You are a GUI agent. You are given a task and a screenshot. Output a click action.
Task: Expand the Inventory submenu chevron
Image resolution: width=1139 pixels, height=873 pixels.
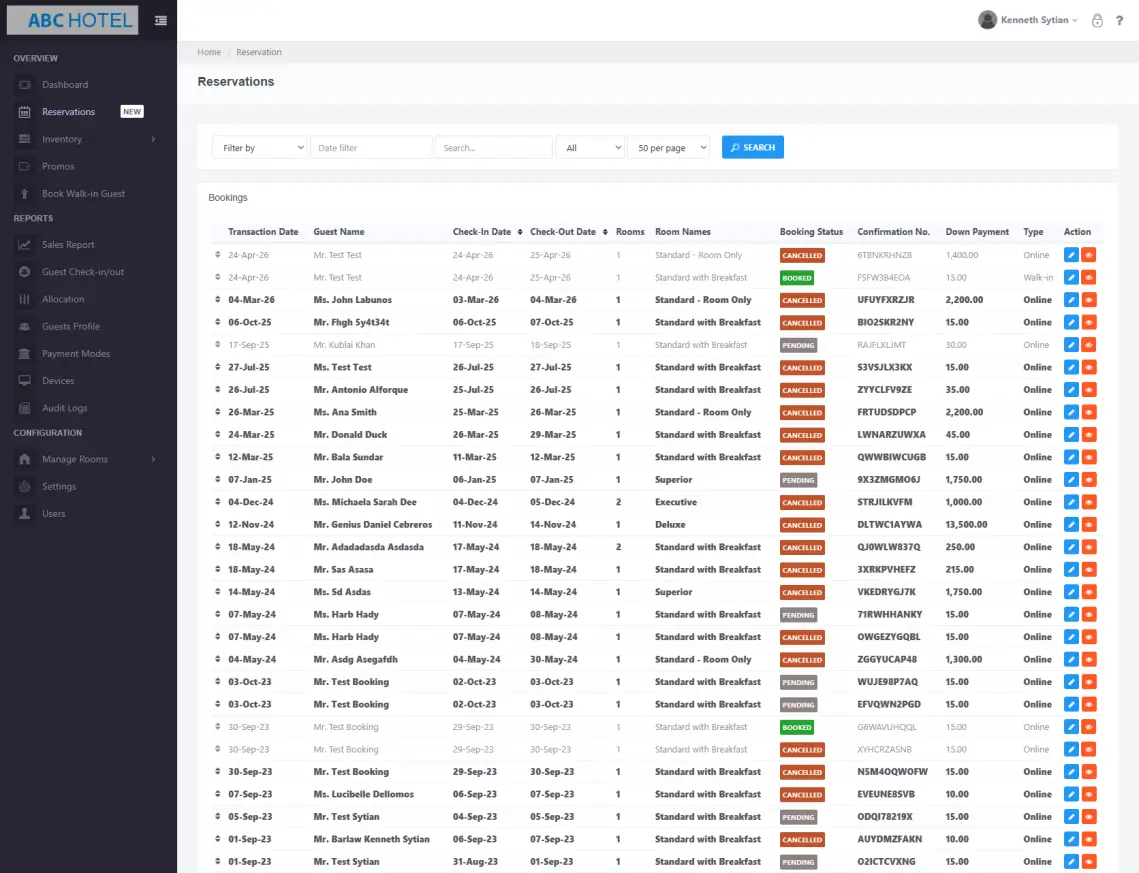(153, 139)
